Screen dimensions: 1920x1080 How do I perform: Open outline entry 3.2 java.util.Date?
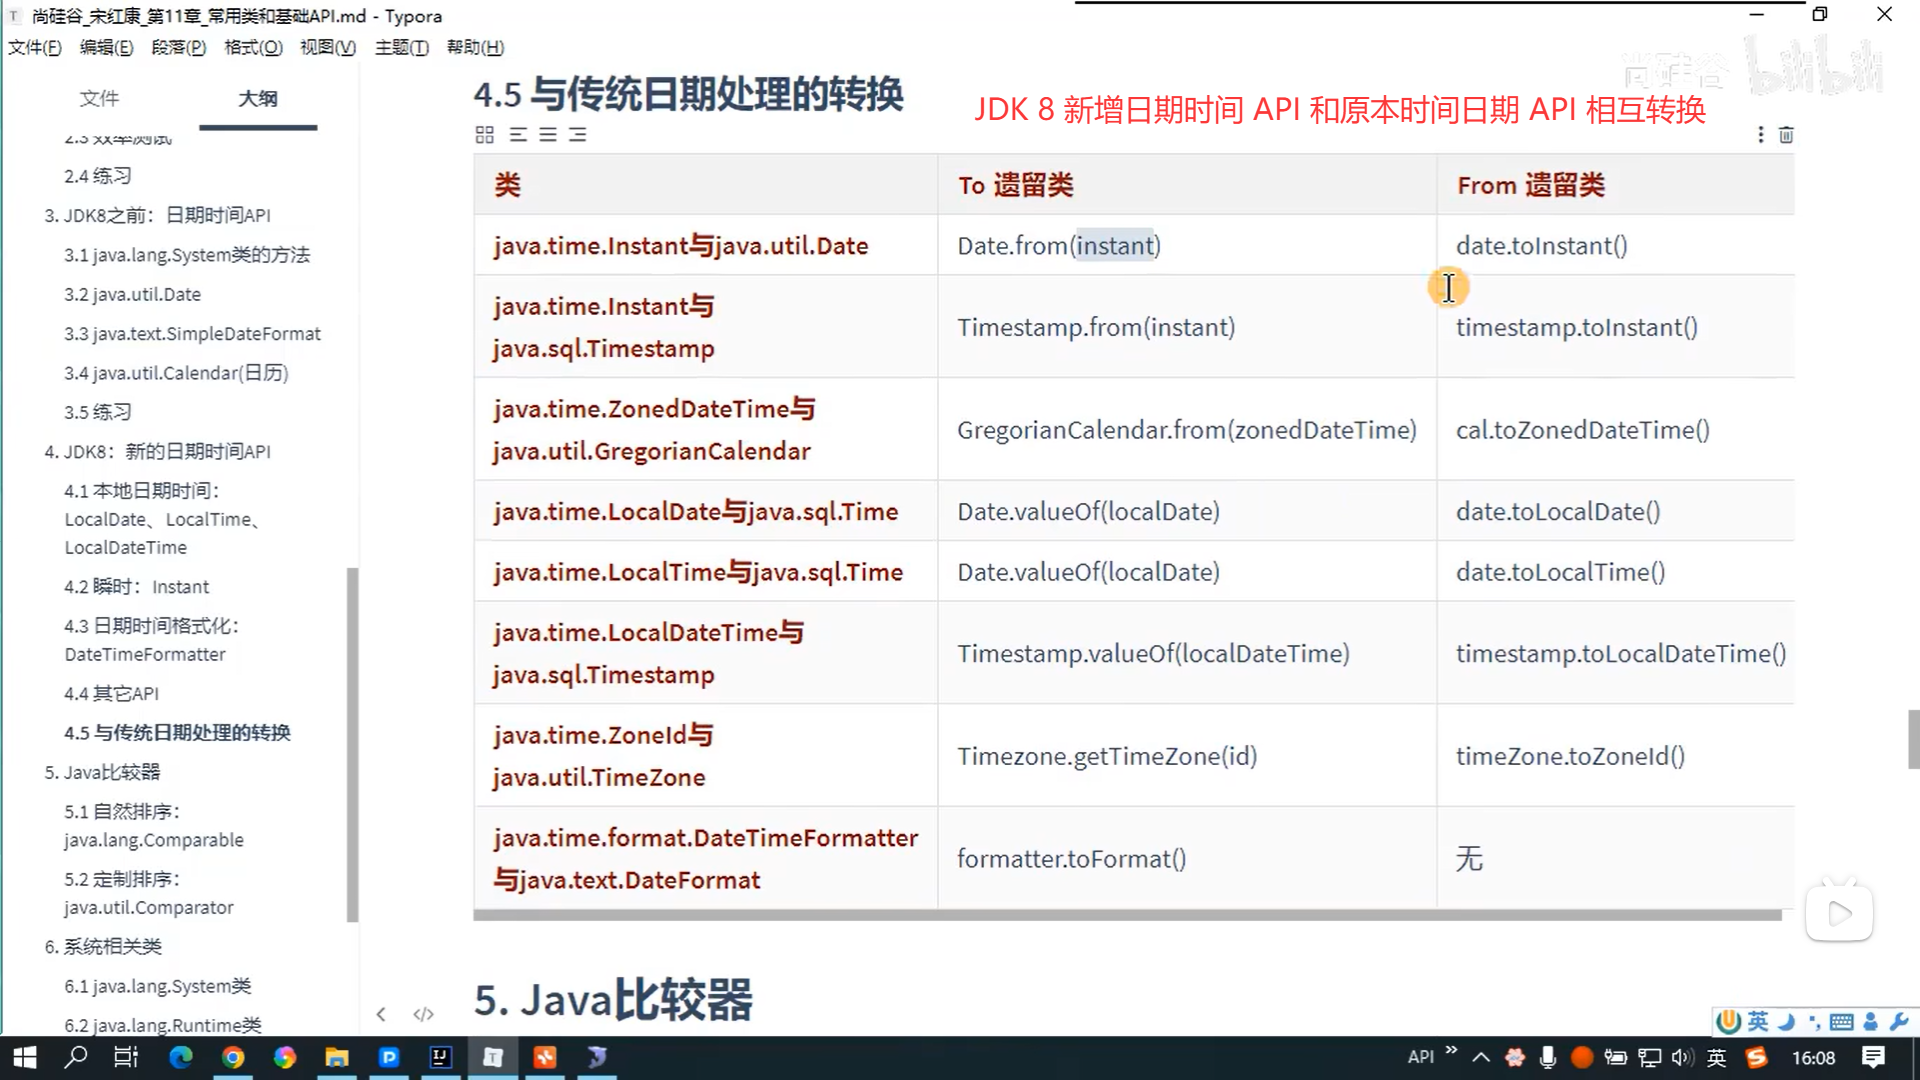coord(133,294)
